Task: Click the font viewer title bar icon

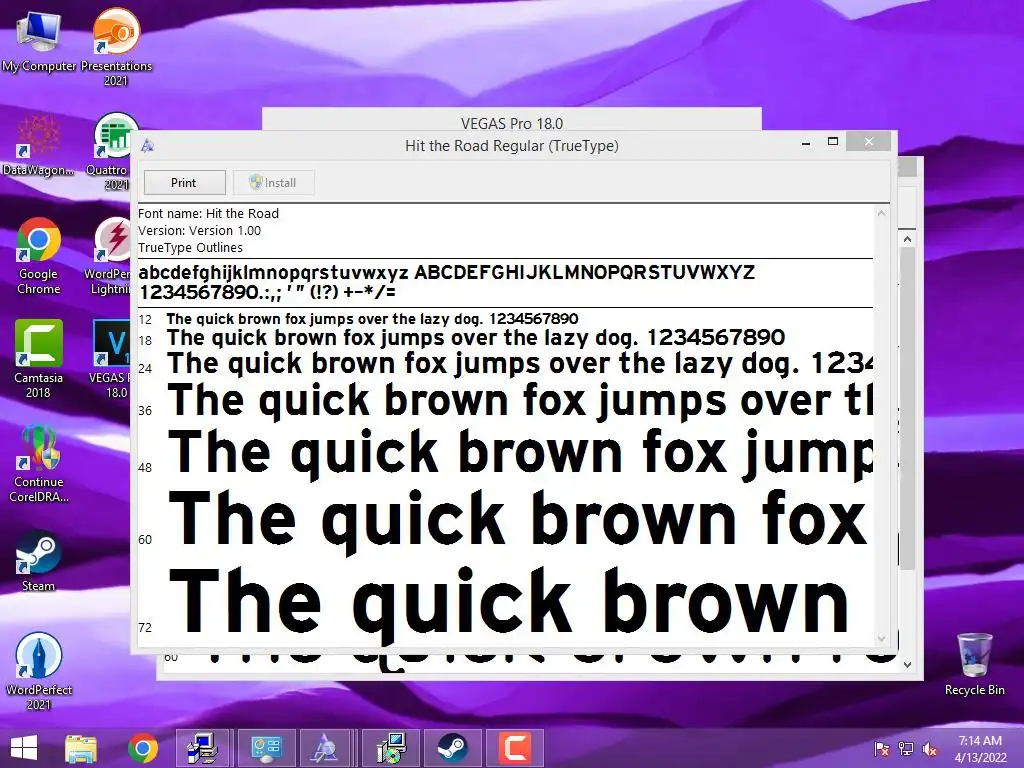Action: 148,146
